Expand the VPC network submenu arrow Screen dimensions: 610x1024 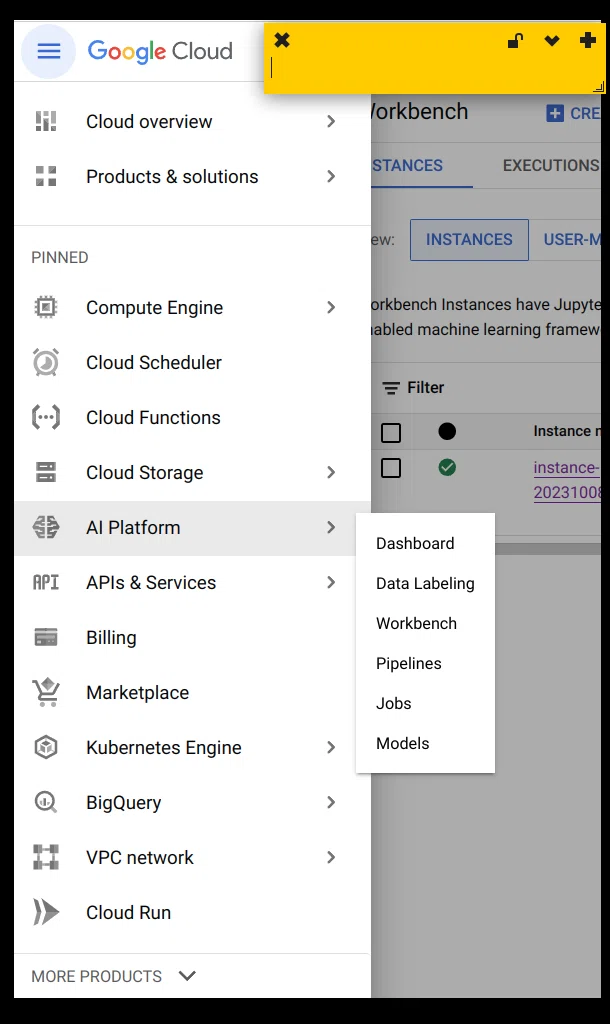(x=331, y=857)
